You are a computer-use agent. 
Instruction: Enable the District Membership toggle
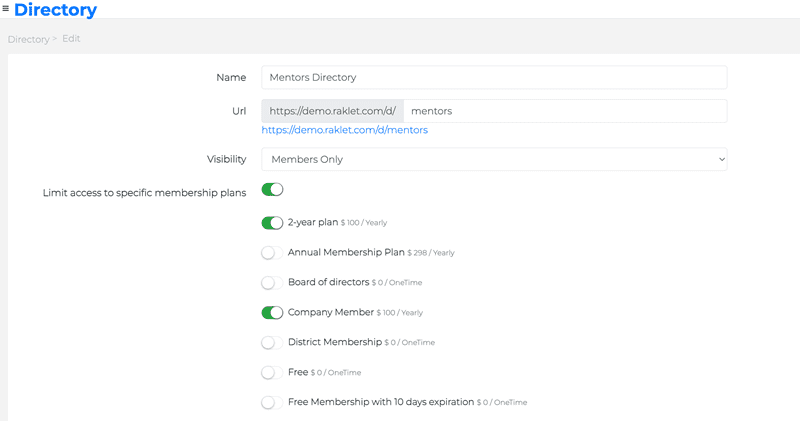point(272,342)
